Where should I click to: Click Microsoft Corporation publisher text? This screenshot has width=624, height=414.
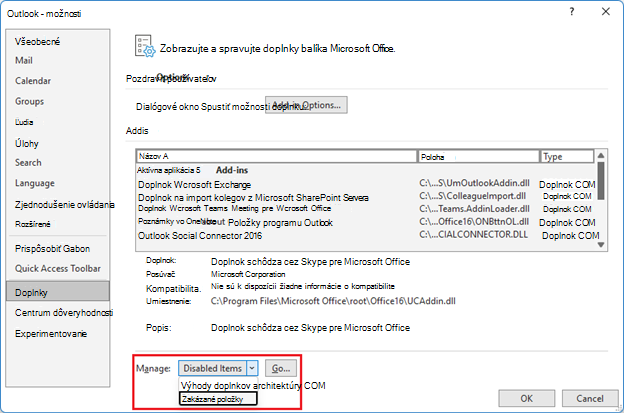pyautogui.click(x=248, y=274)
